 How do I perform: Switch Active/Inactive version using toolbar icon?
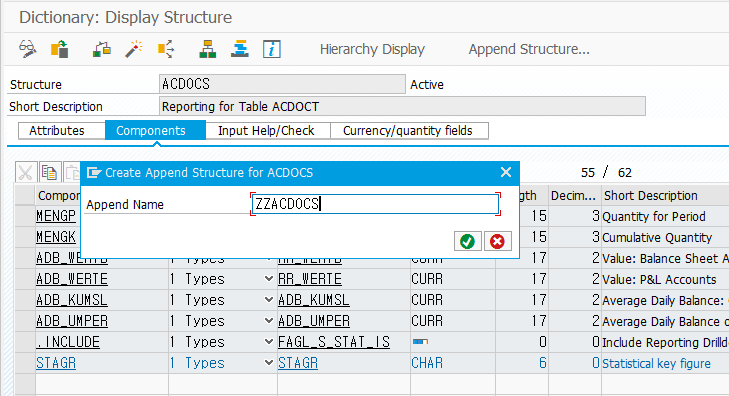click(x=60, y=49)
